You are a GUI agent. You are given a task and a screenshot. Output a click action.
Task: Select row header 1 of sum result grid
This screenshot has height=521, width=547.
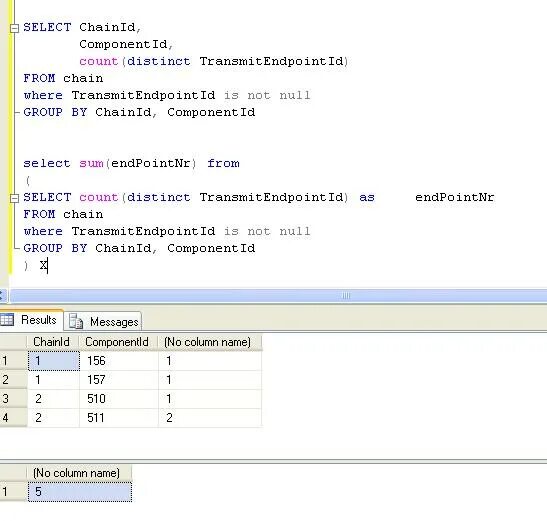pyautogui.click(x=13, y=492)
